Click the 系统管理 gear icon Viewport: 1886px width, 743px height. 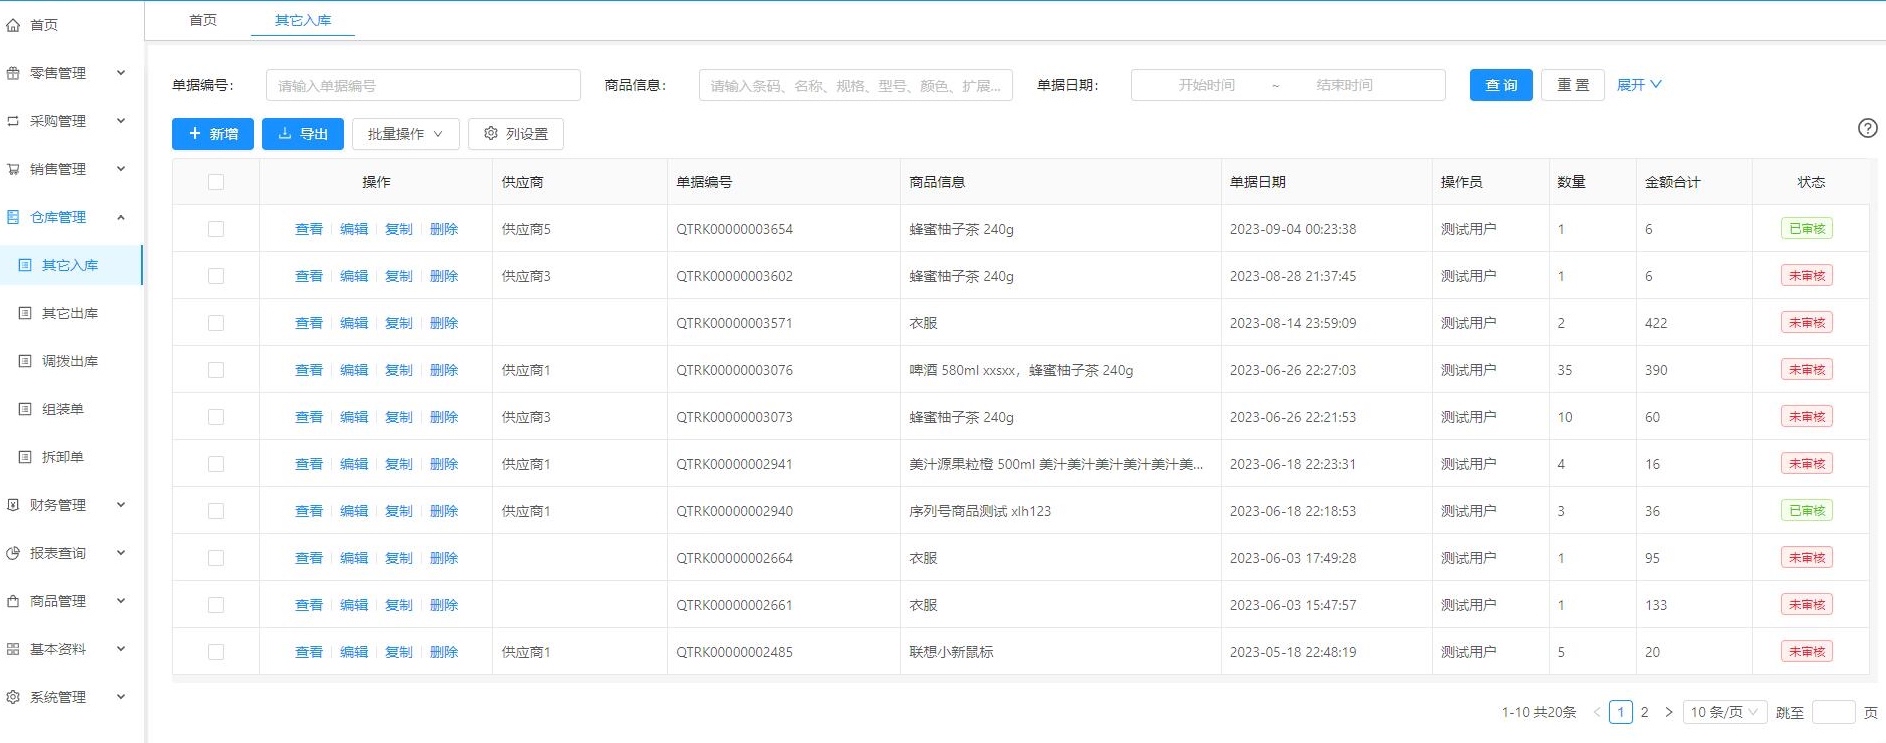[x=13, y=697]
